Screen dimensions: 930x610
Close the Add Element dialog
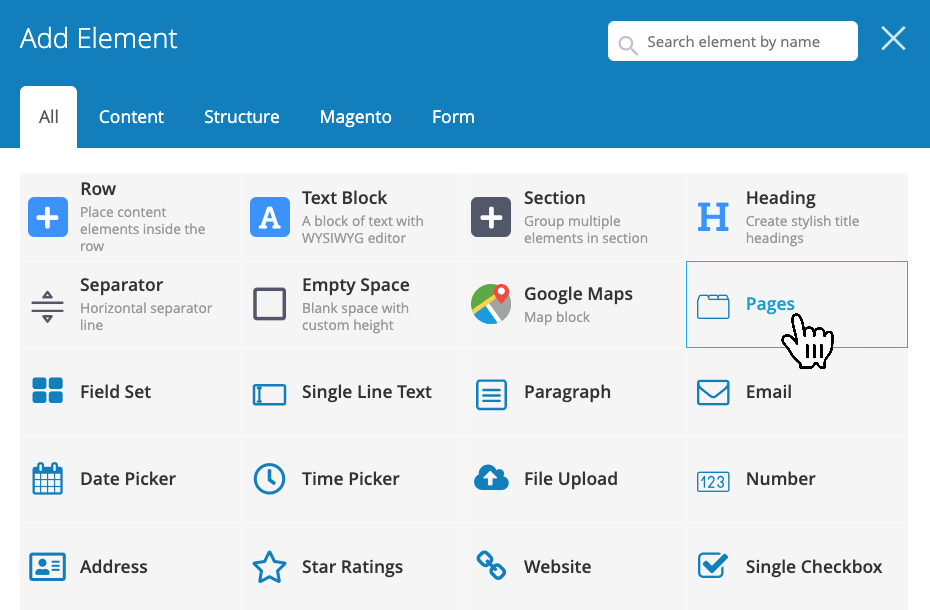893,39
